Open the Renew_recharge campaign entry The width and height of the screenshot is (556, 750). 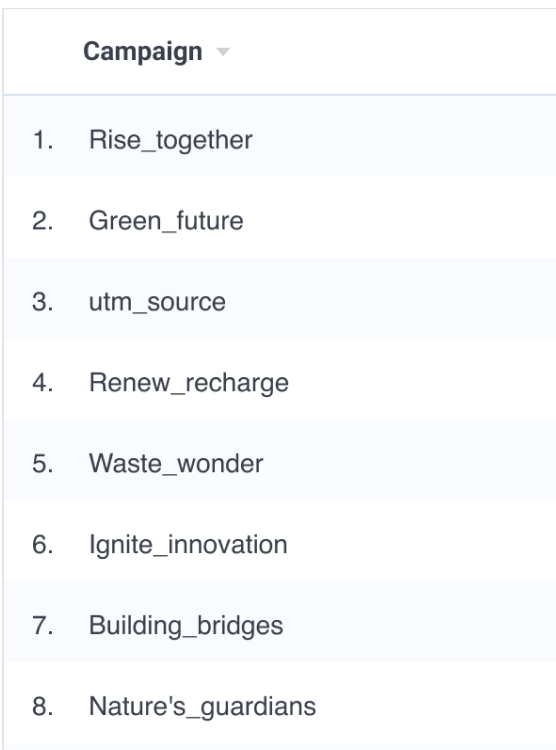[x=189, y=383]
